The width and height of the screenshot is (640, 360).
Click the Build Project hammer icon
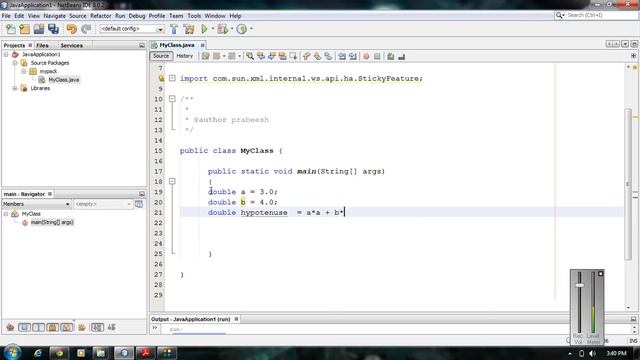point(174,29)
